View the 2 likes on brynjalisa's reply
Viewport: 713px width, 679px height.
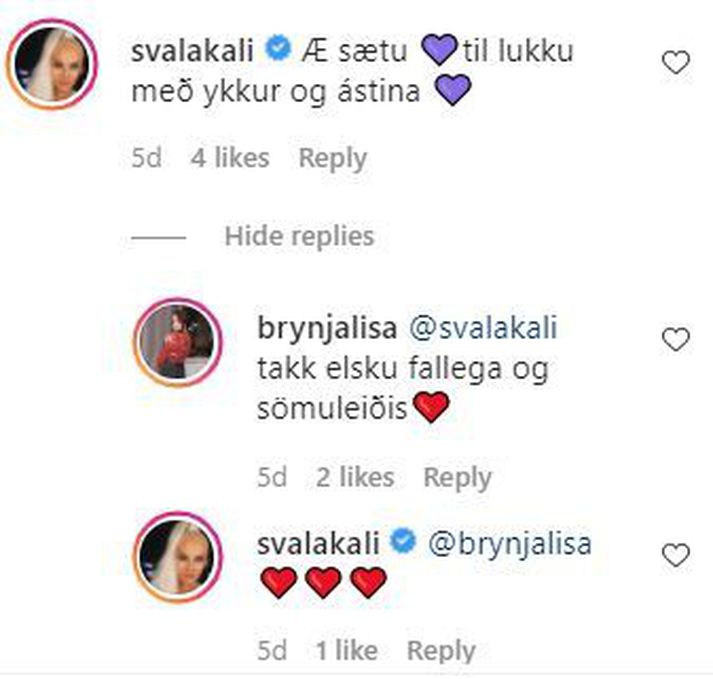[x=355, y=477]
